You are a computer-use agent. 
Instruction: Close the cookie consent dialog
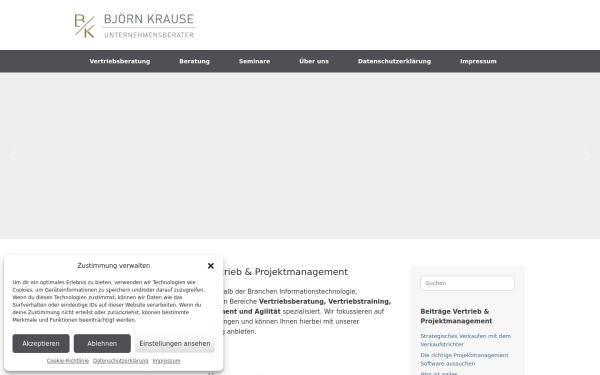210,266
